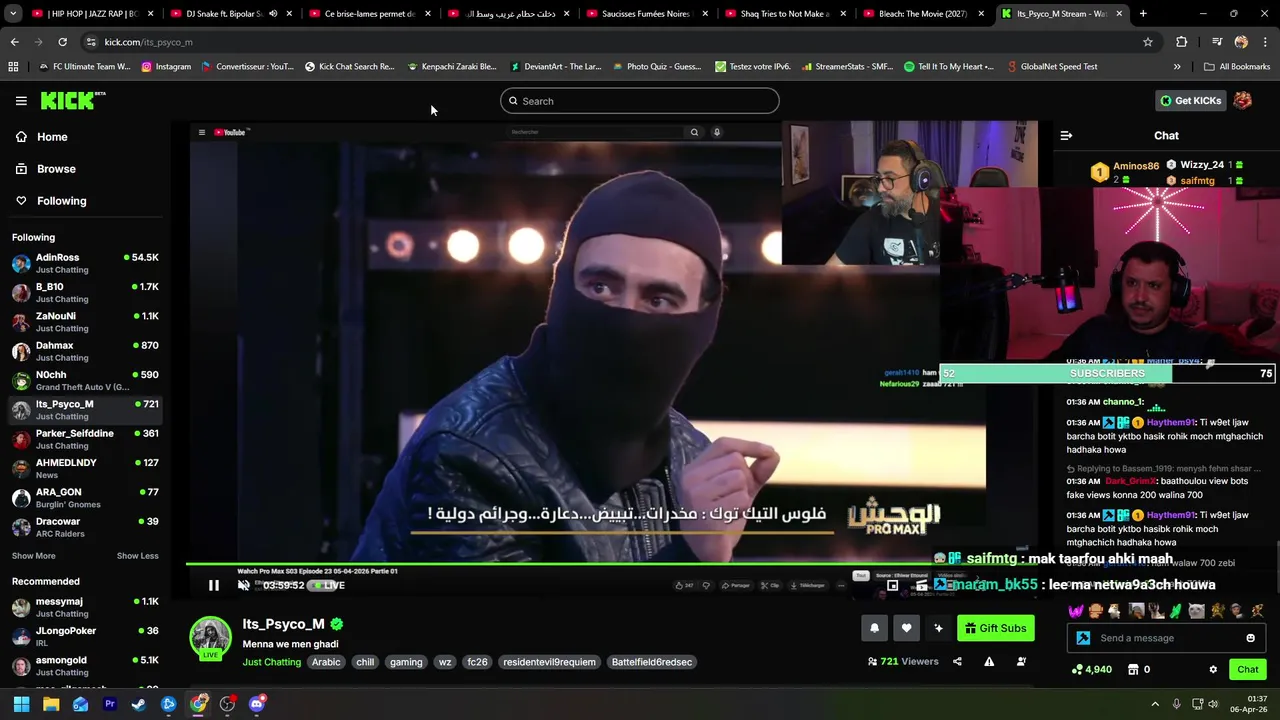Open ARA_GON channel in sidebar

tap(85, 498)
